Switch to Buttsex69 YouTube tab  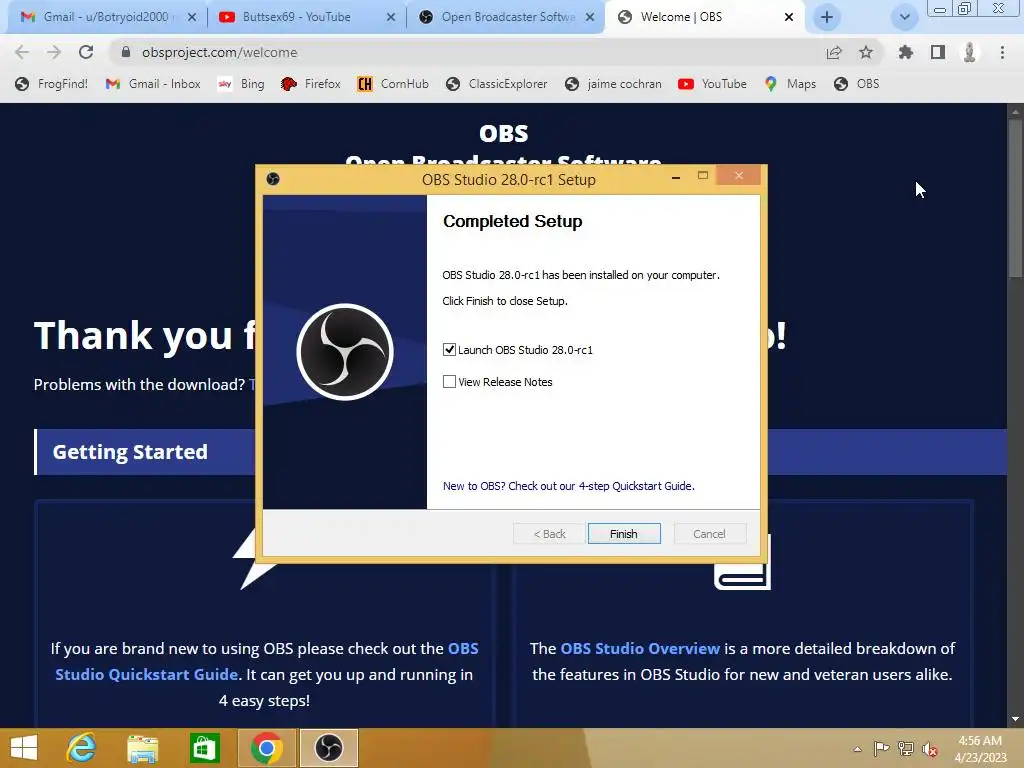click(296, 17)
